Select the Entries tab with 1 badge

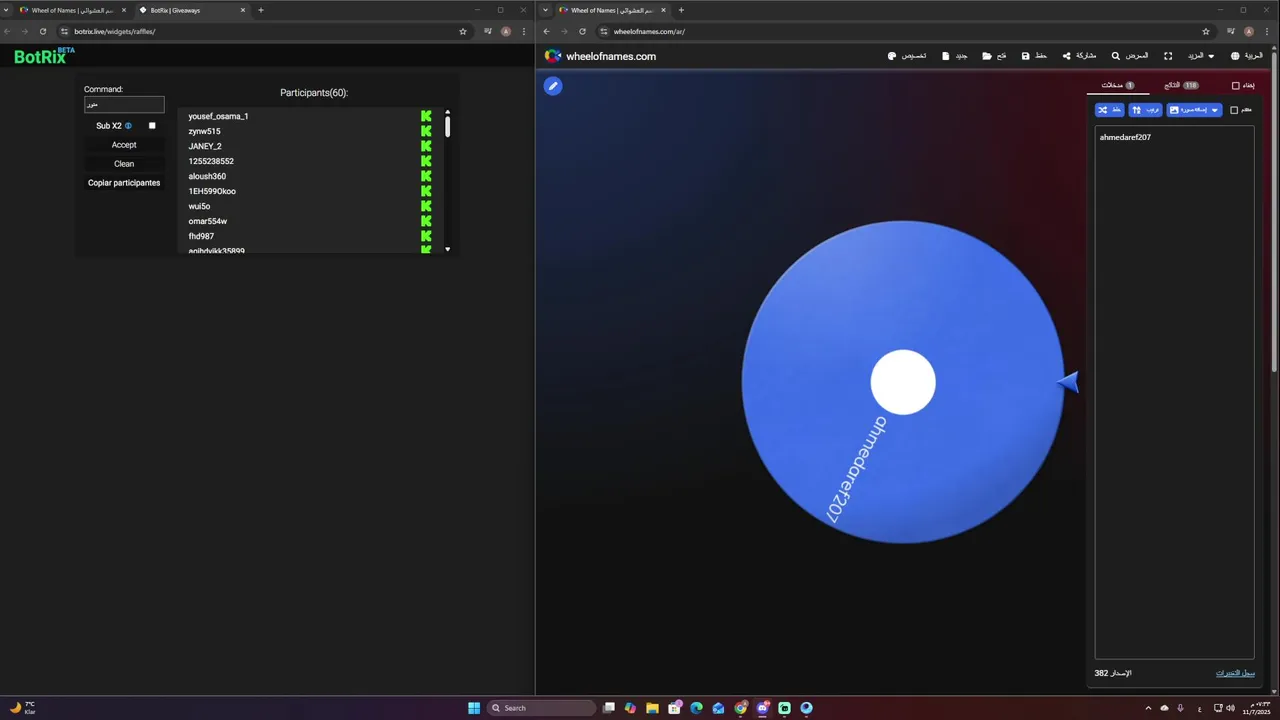tap(1118, 86)
